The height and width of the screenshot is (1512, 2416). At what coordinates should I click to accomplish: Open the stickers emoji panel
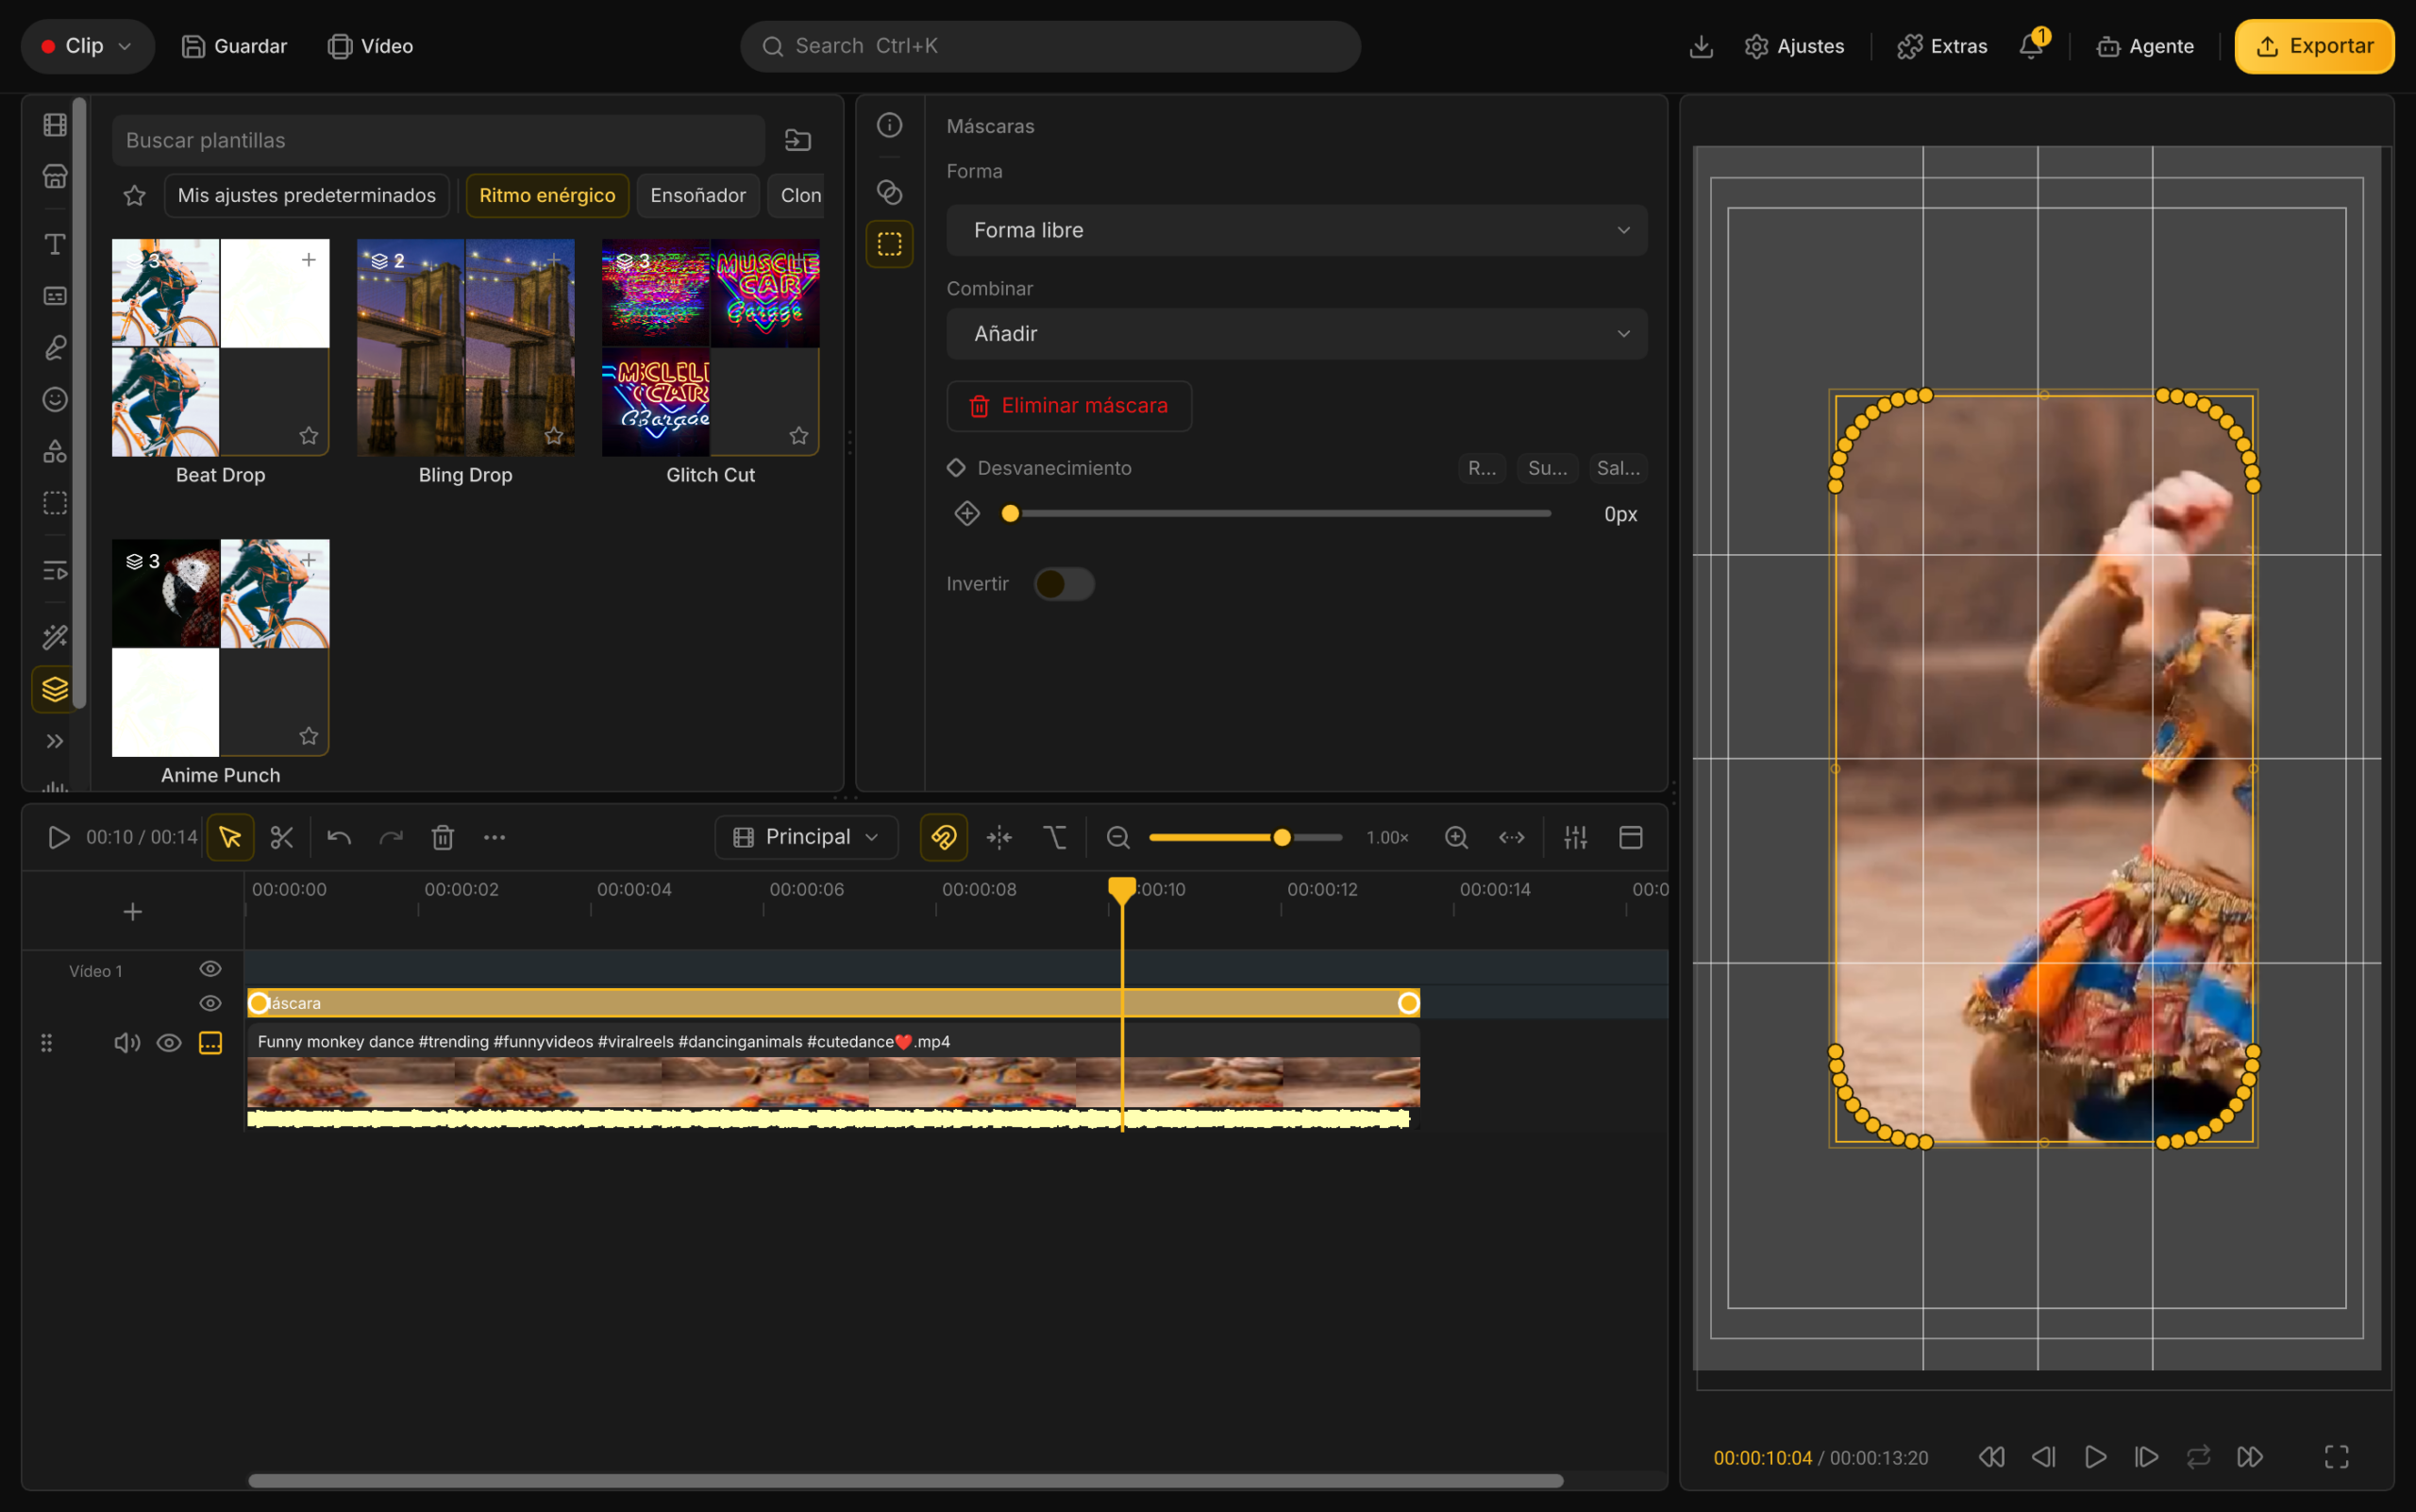[55, 399]
